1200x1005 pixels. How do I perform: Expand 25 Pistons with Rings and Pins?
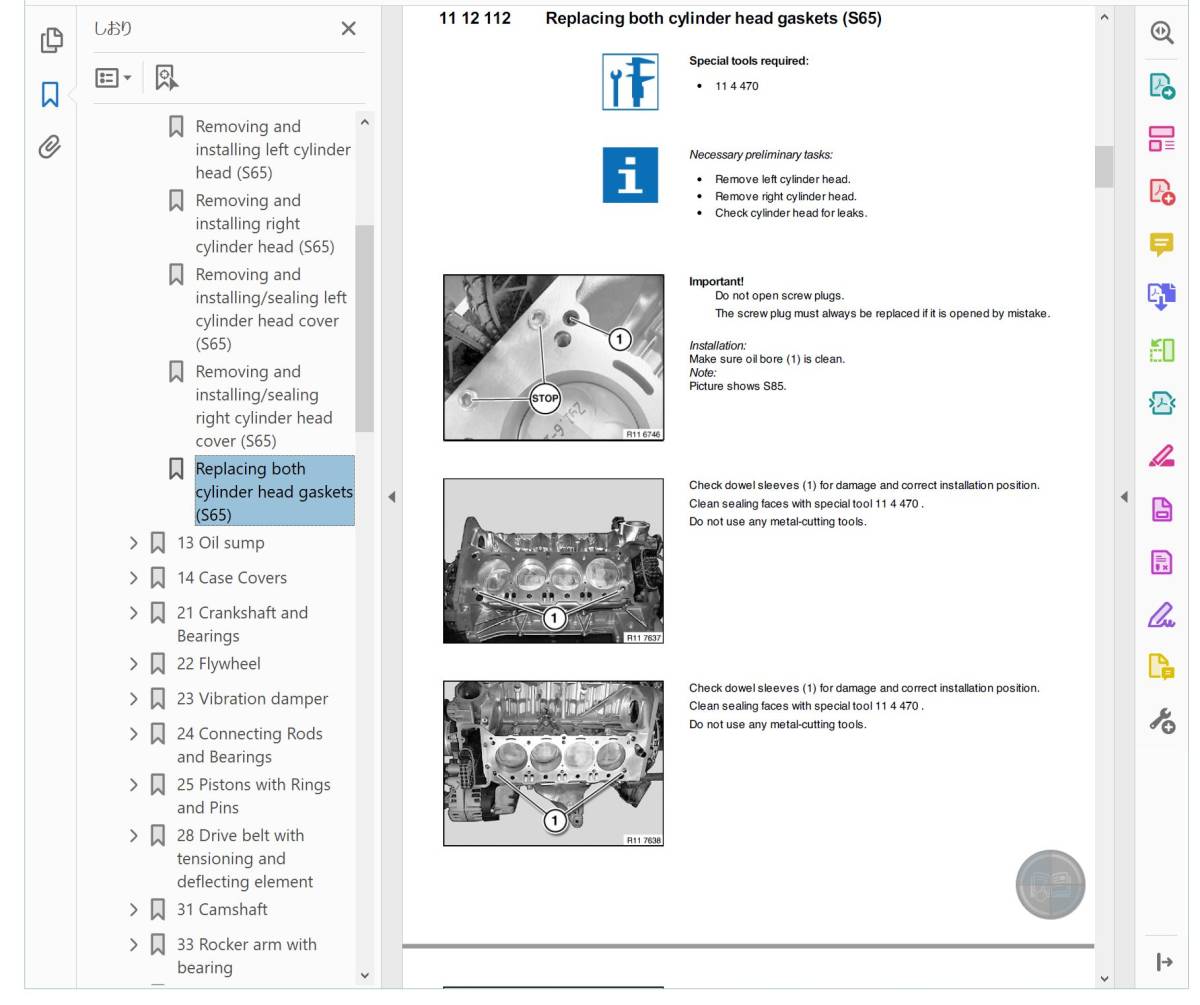pyautogui.click(x=134, y=785)
